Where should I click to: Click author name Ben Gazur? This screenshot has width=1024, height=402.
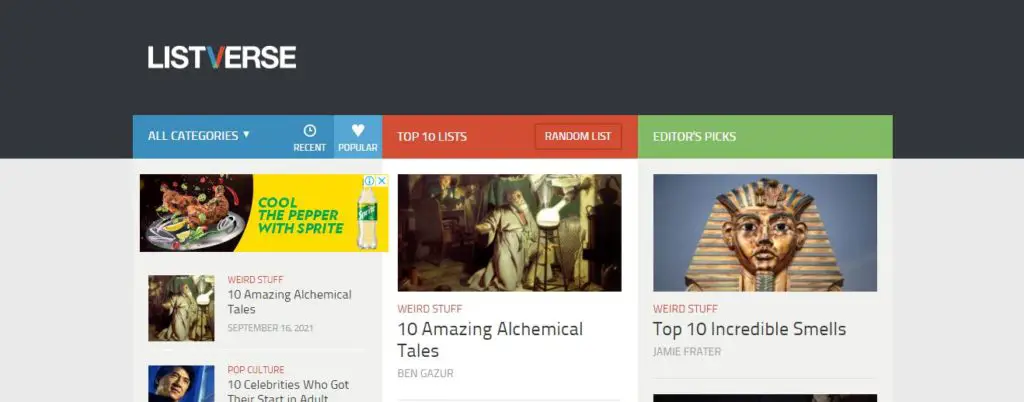[x=425, y=373]
